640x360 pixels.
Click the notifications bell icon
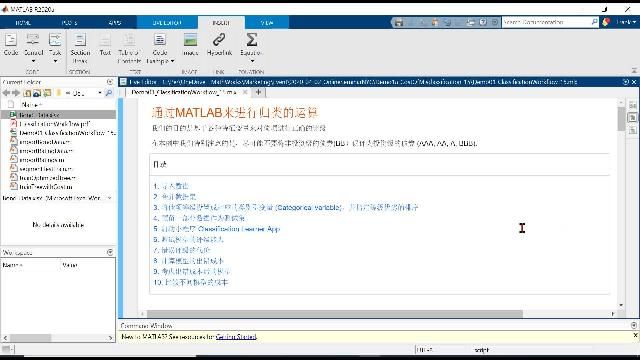(606, 22)
